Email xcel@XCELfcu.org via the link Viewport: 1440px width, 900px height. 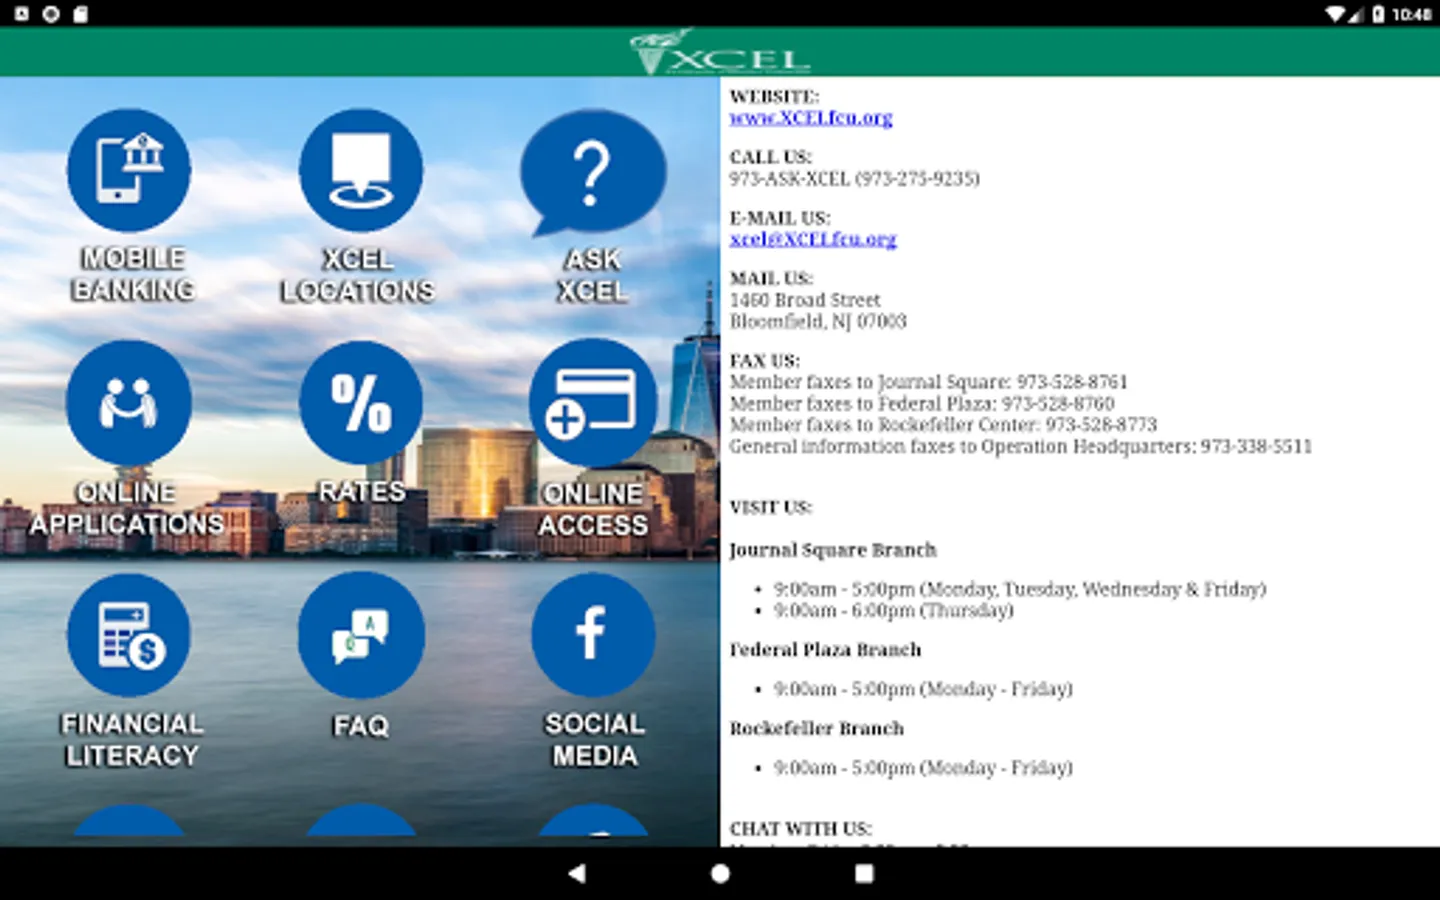(x=813, y=239)
